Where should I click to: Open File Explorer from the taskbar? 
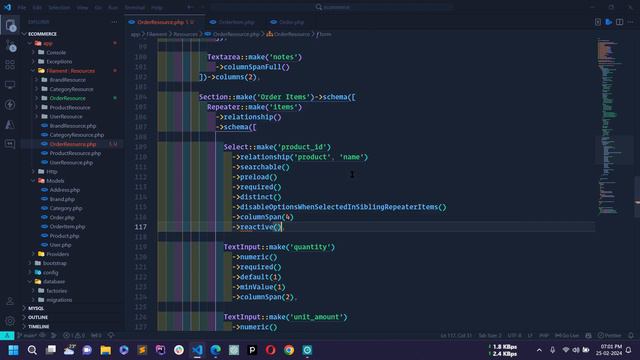coord(106,350)
